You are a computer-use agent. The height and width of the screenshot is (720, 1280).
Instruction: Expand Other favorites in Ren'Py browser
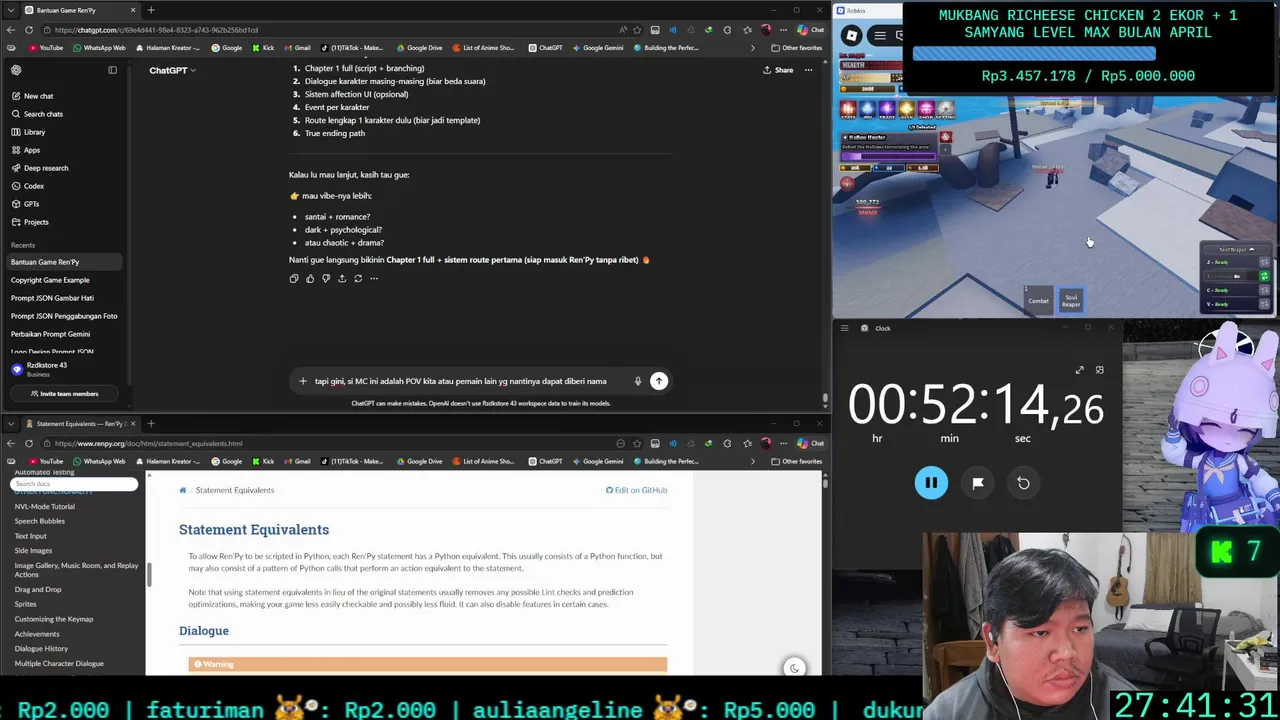[x=796, y=461]
